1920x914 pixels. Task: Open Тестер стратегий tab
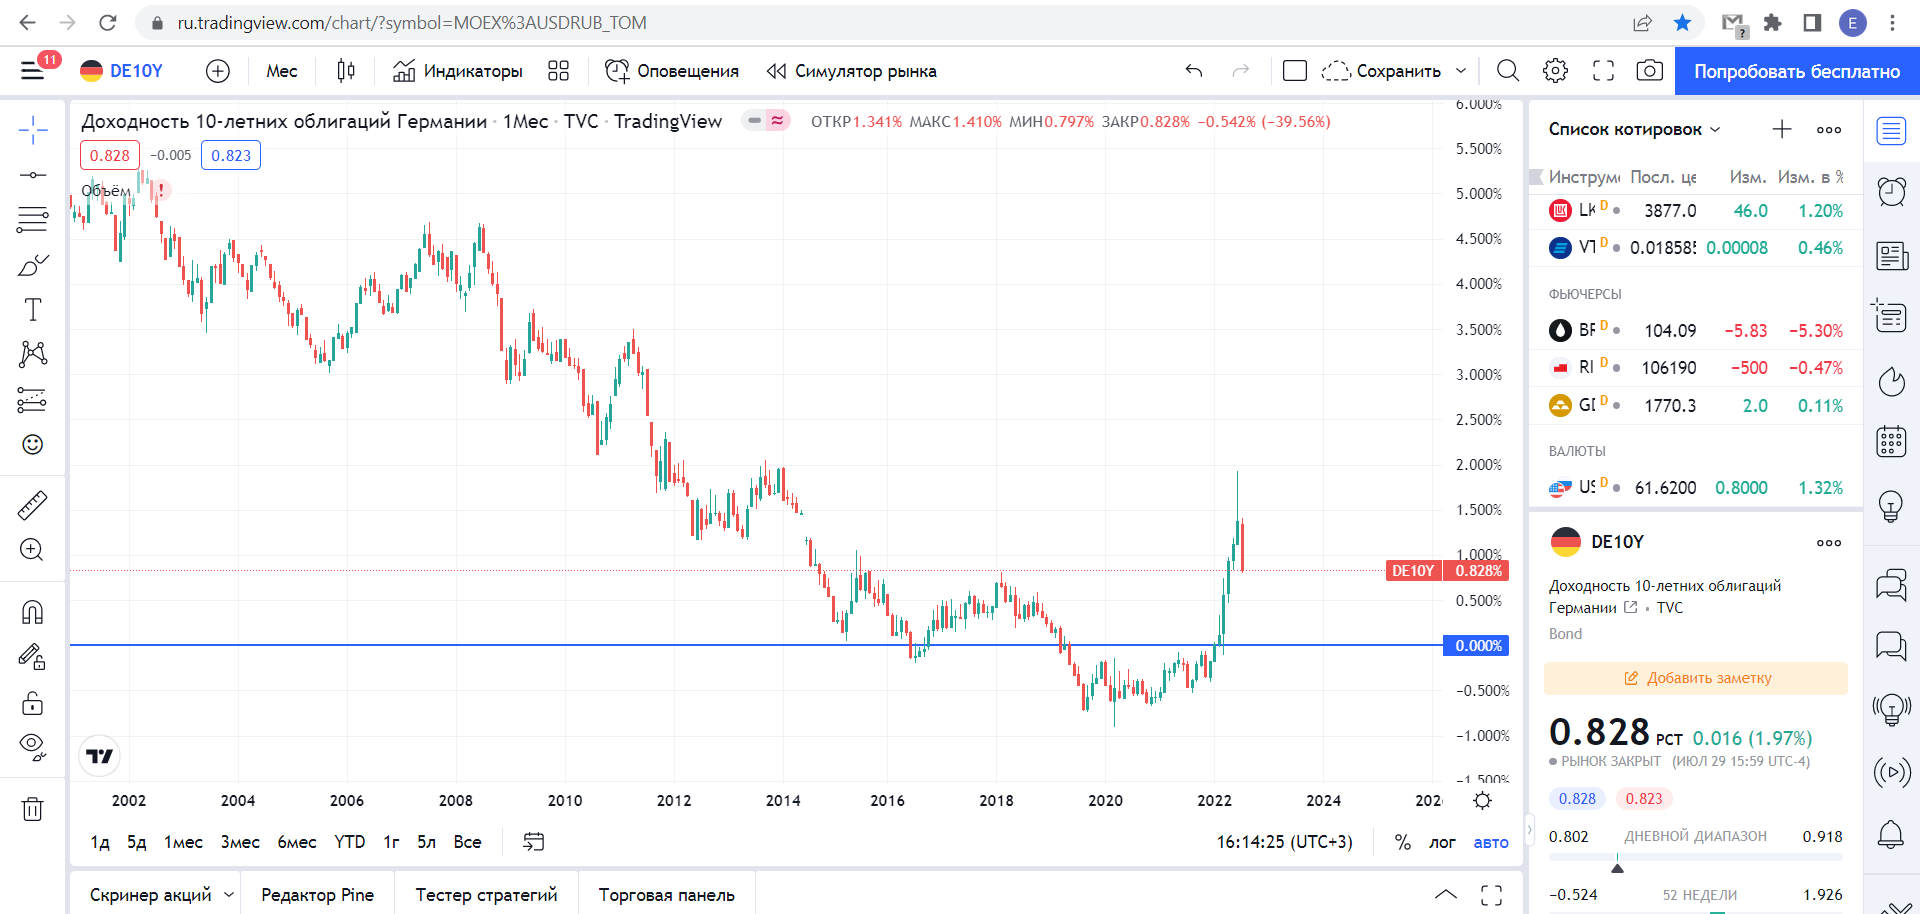(x=486, y=895)
